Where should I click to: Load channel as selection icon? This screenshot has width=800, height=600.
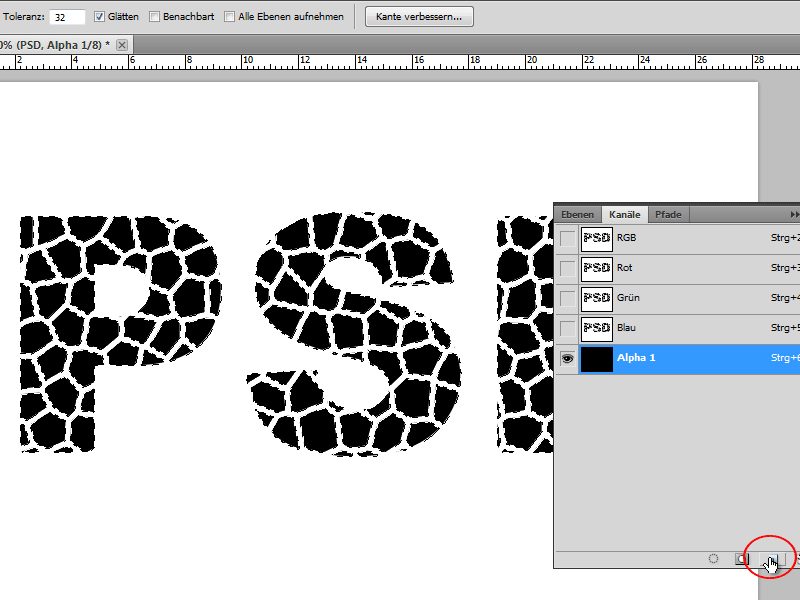coord(713,559)
